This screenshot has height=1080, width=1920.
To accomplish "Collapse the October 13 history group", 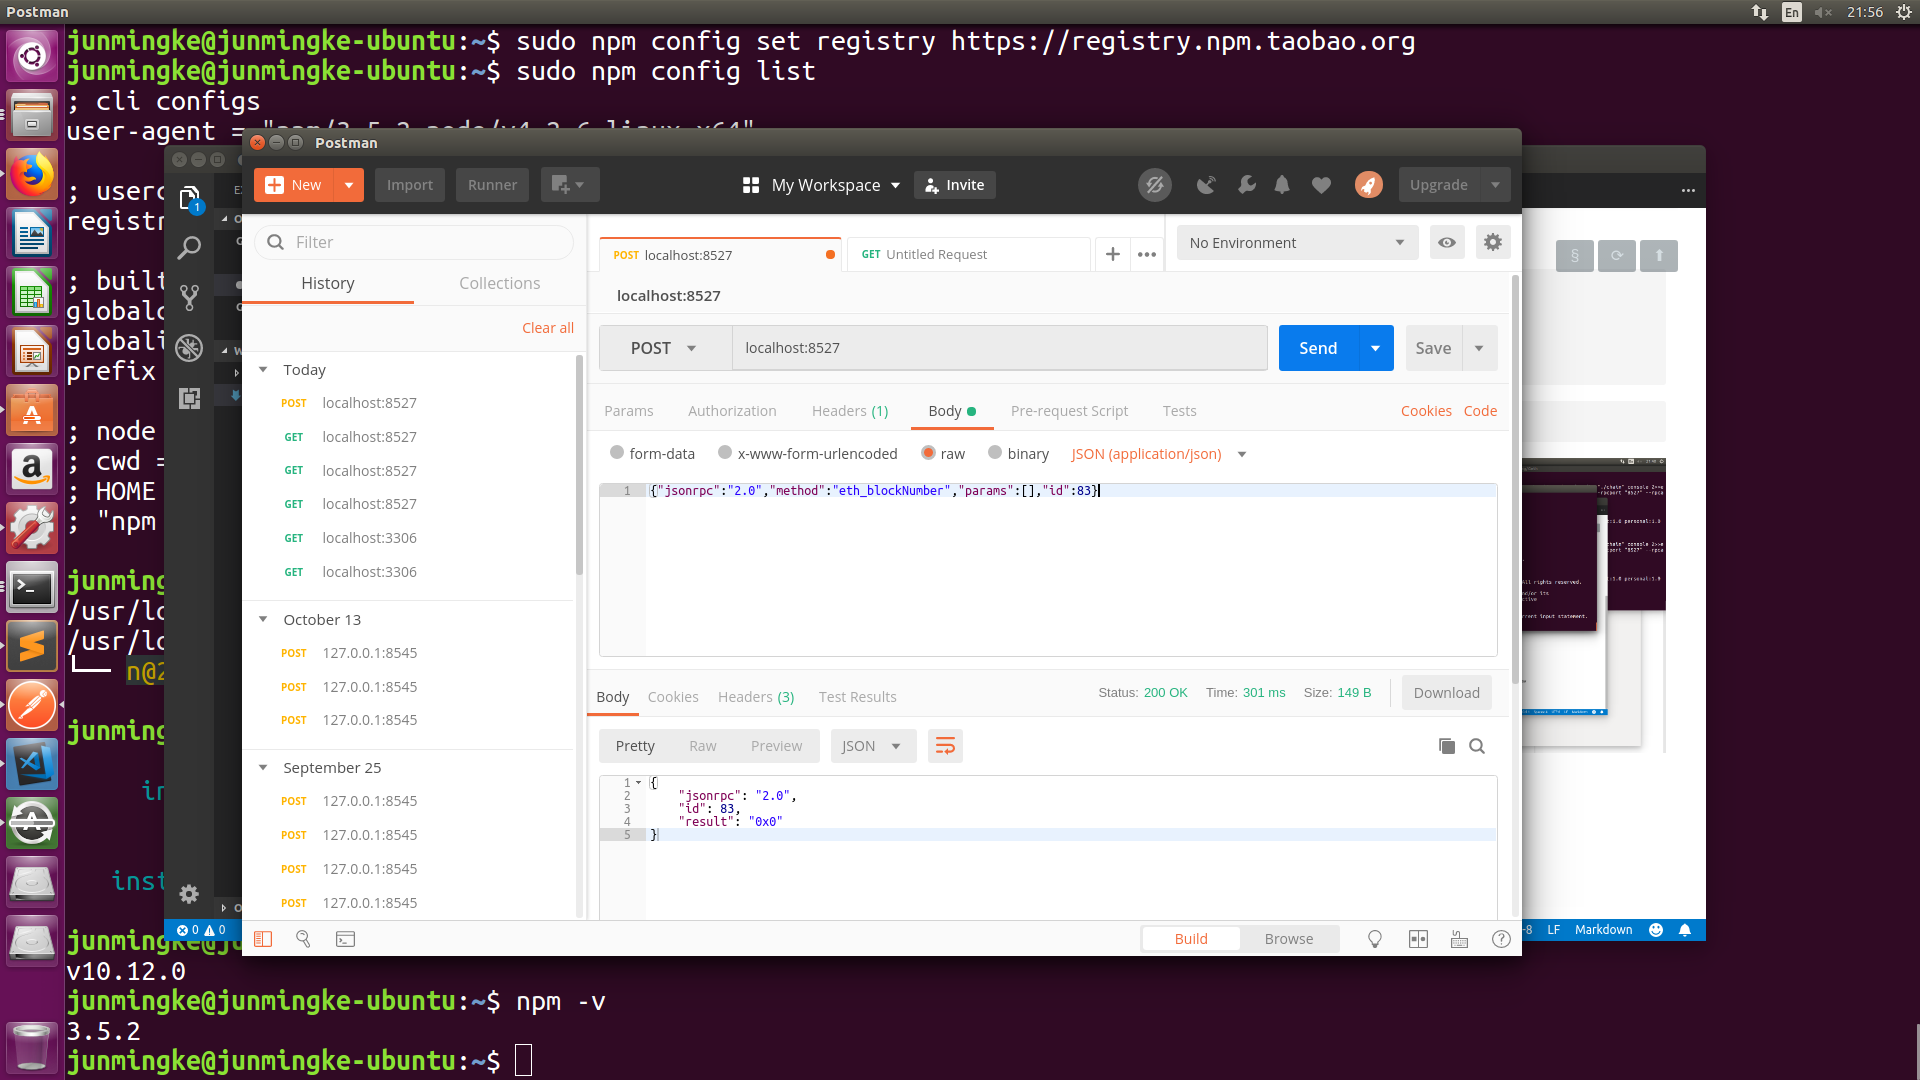I will click(263, 619).
